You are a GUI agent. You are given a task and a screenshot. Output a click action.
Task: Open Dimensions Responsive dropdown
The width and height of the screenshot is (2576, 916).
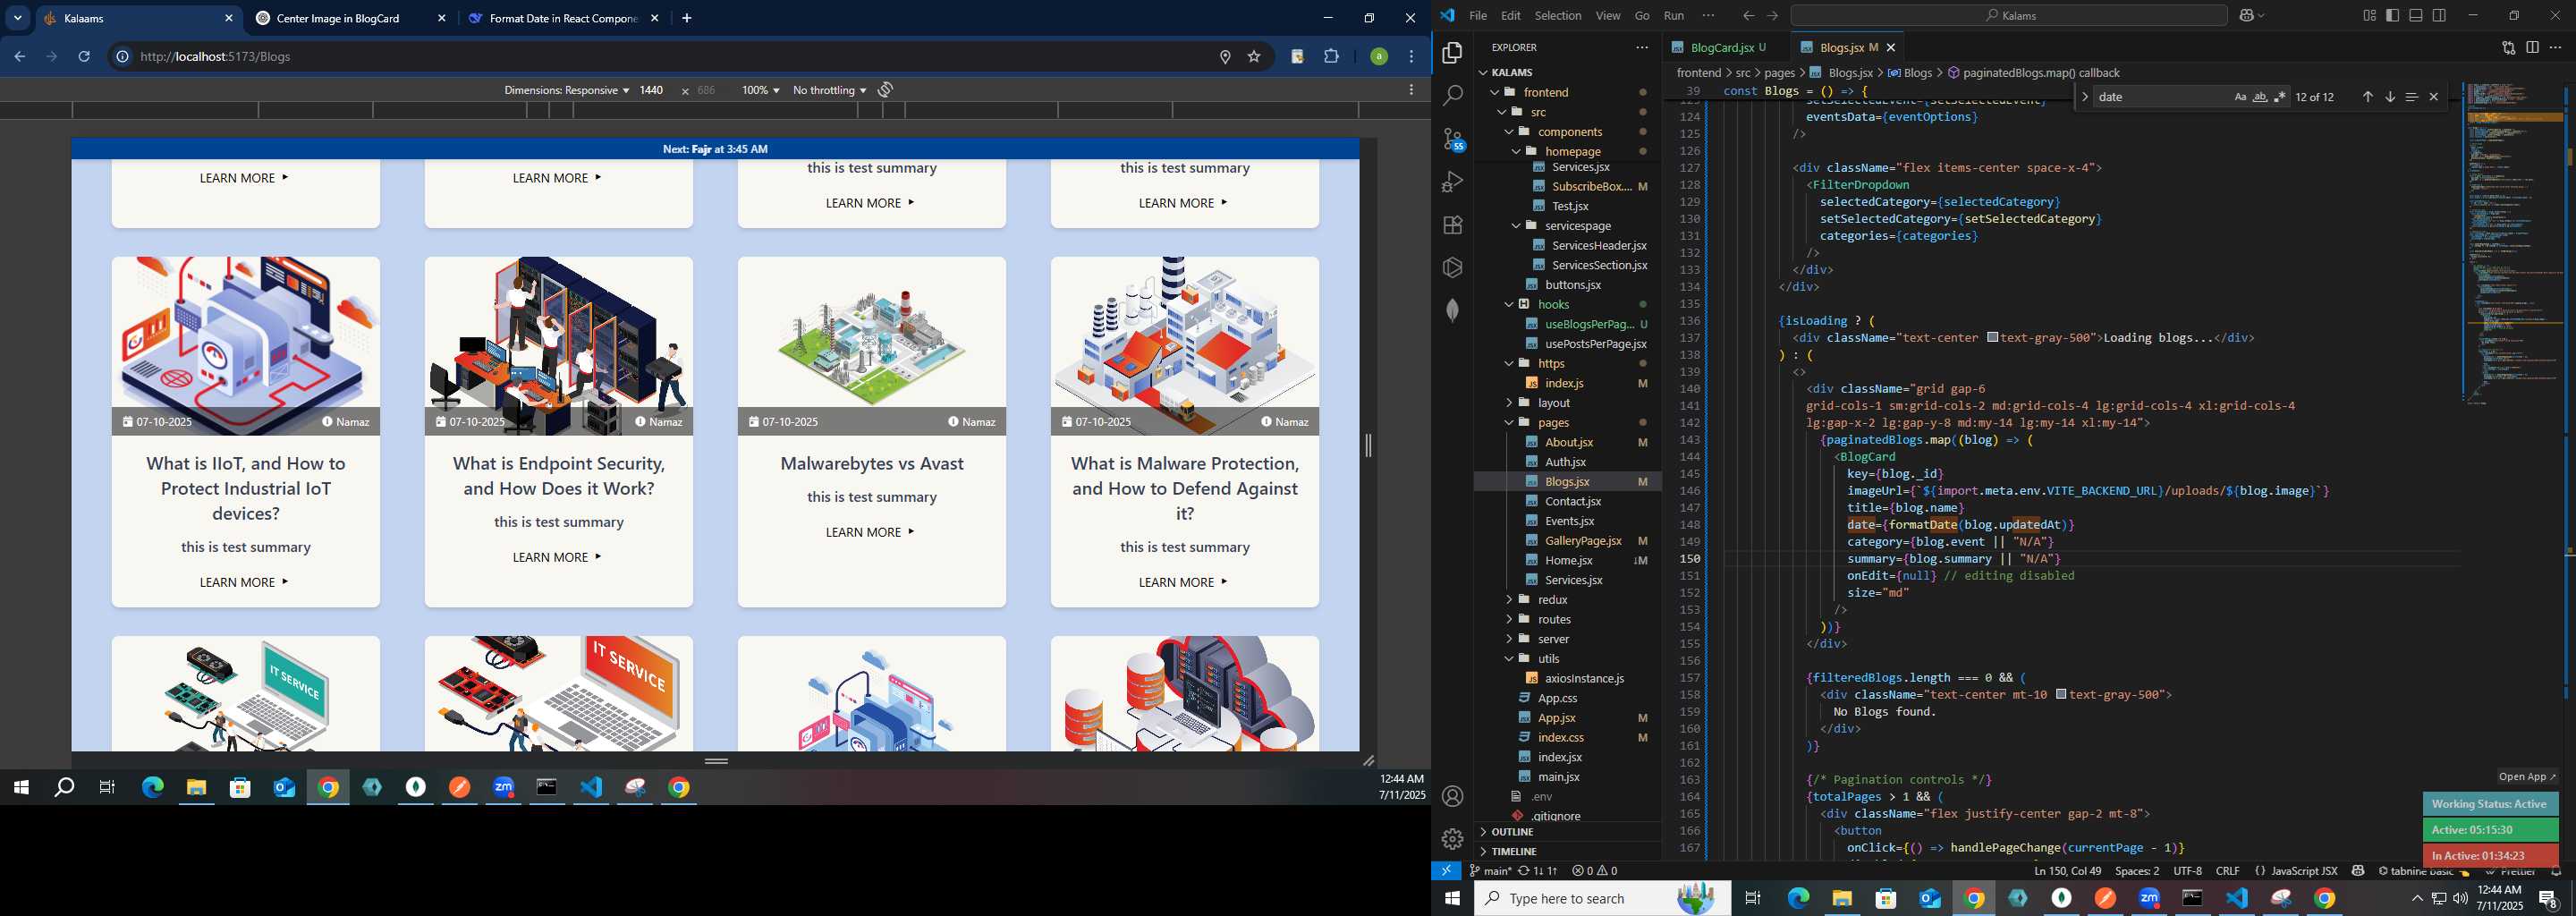[x=566, y=90]
